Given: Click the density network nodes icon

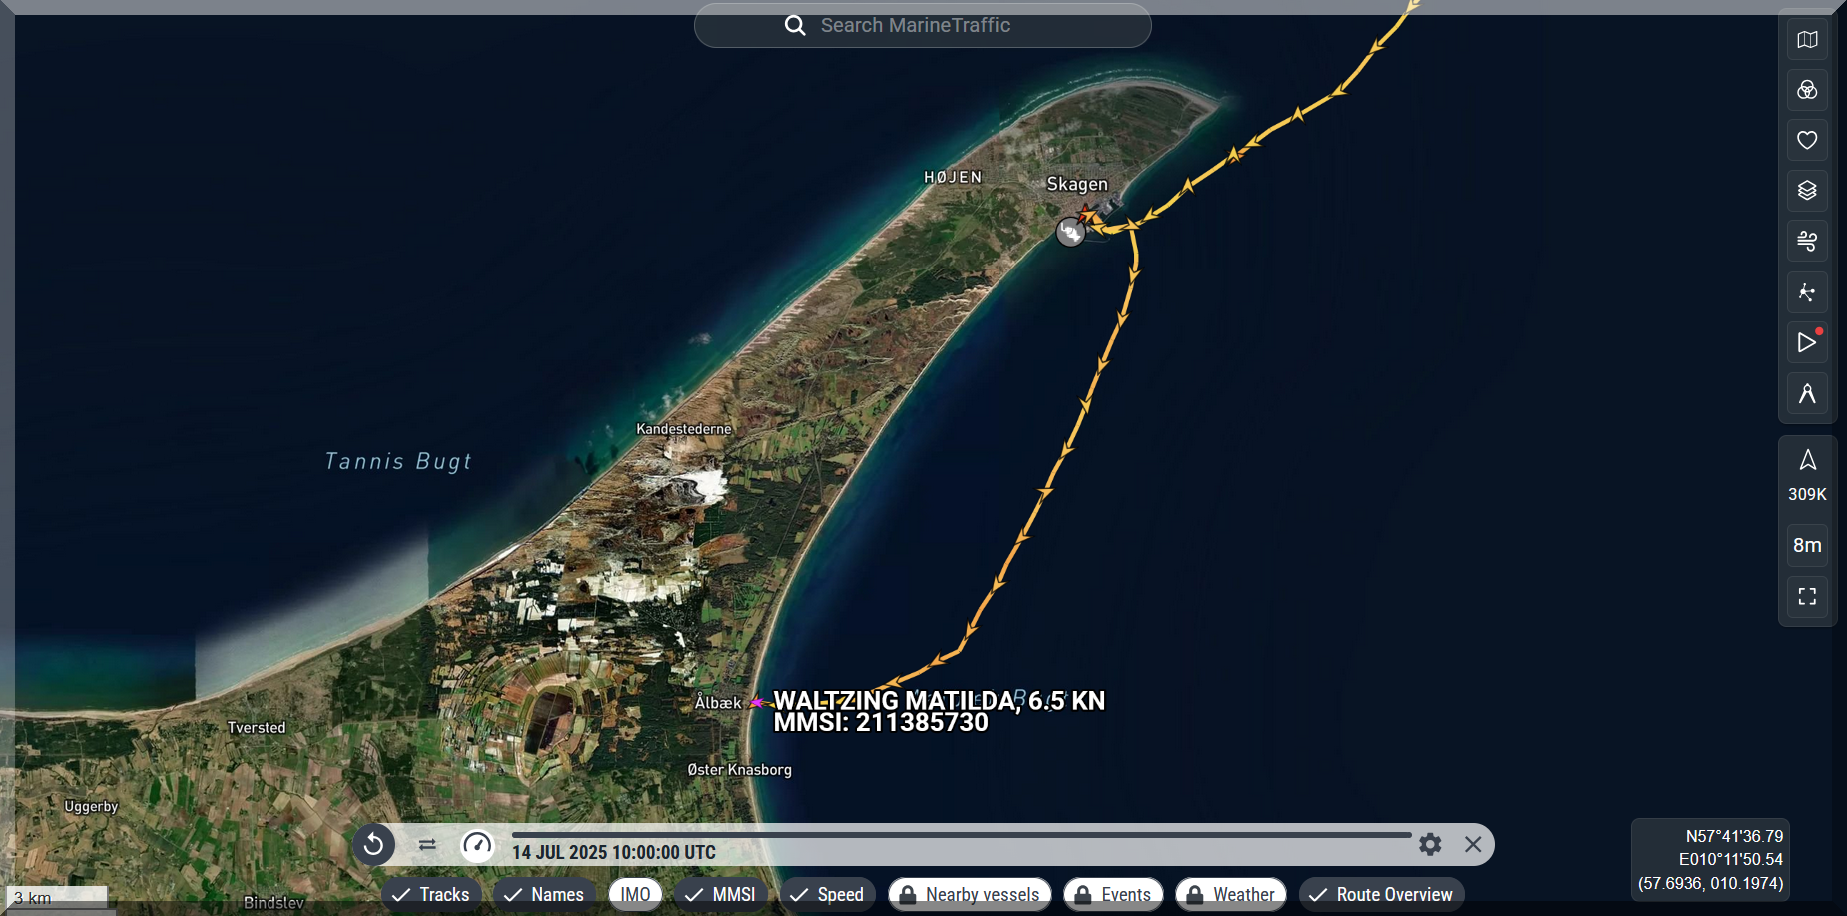Looking at the screenshot, I should tap(1807, 292).
